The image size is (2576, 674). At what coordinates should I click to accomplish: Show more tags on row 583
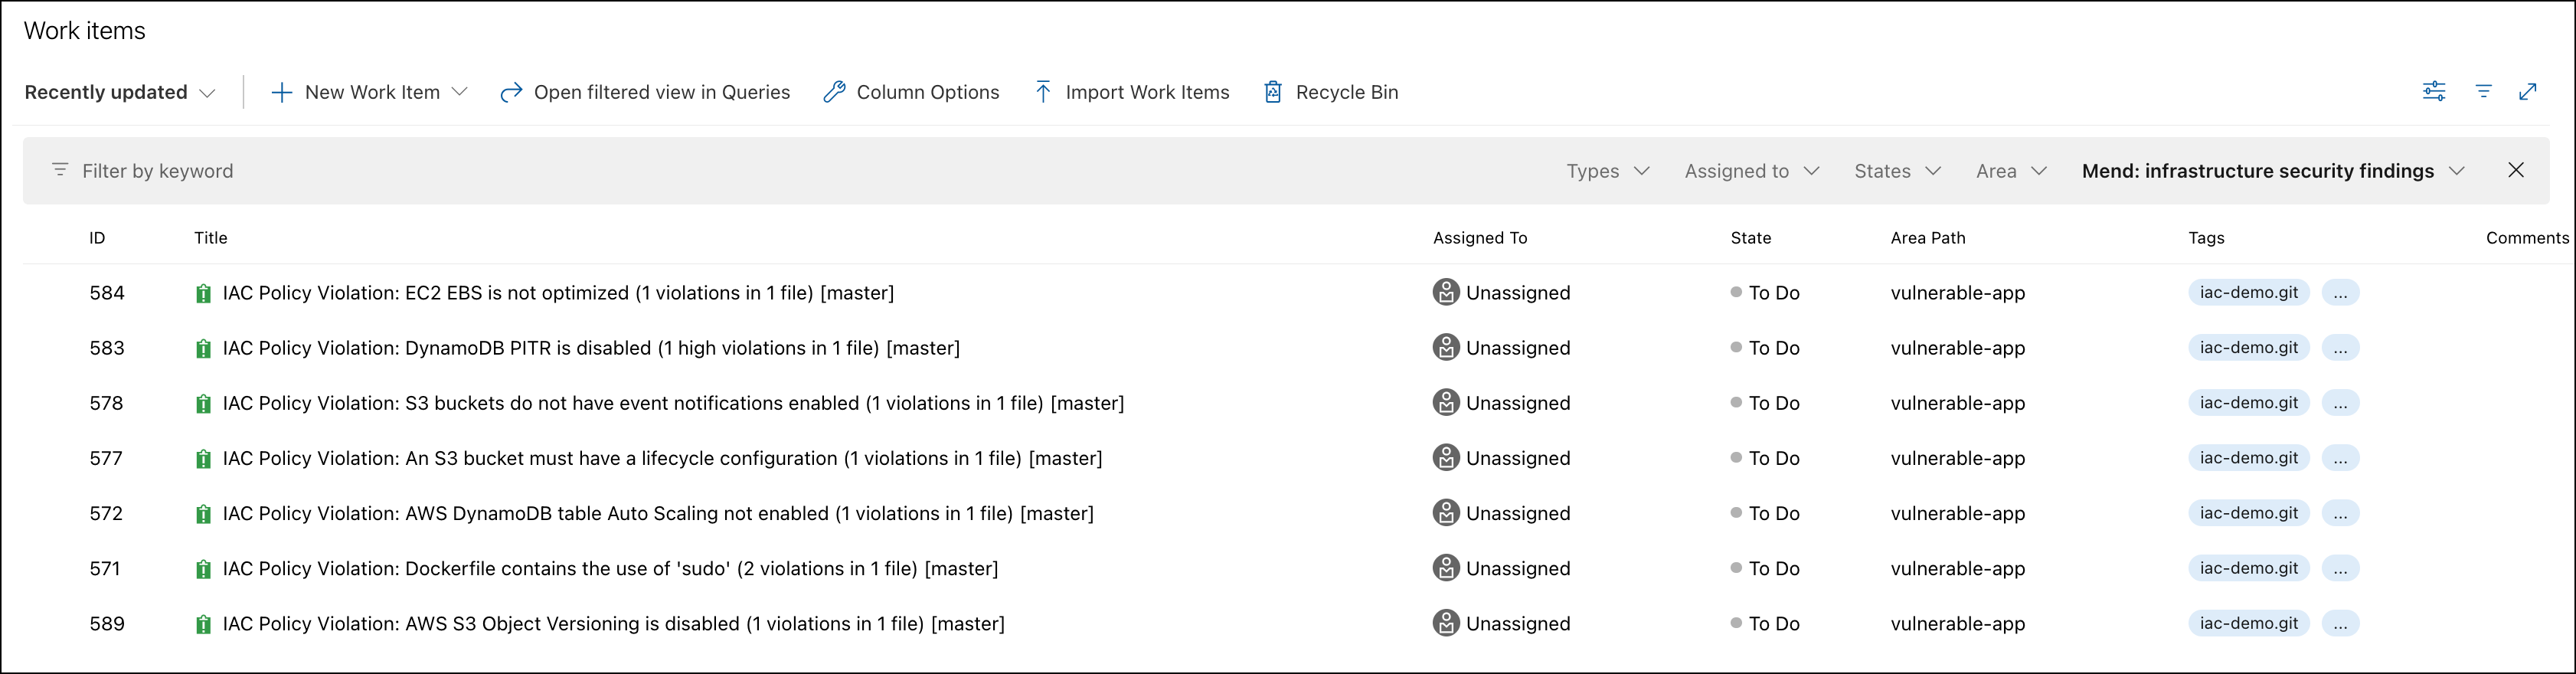[2340, 348]
